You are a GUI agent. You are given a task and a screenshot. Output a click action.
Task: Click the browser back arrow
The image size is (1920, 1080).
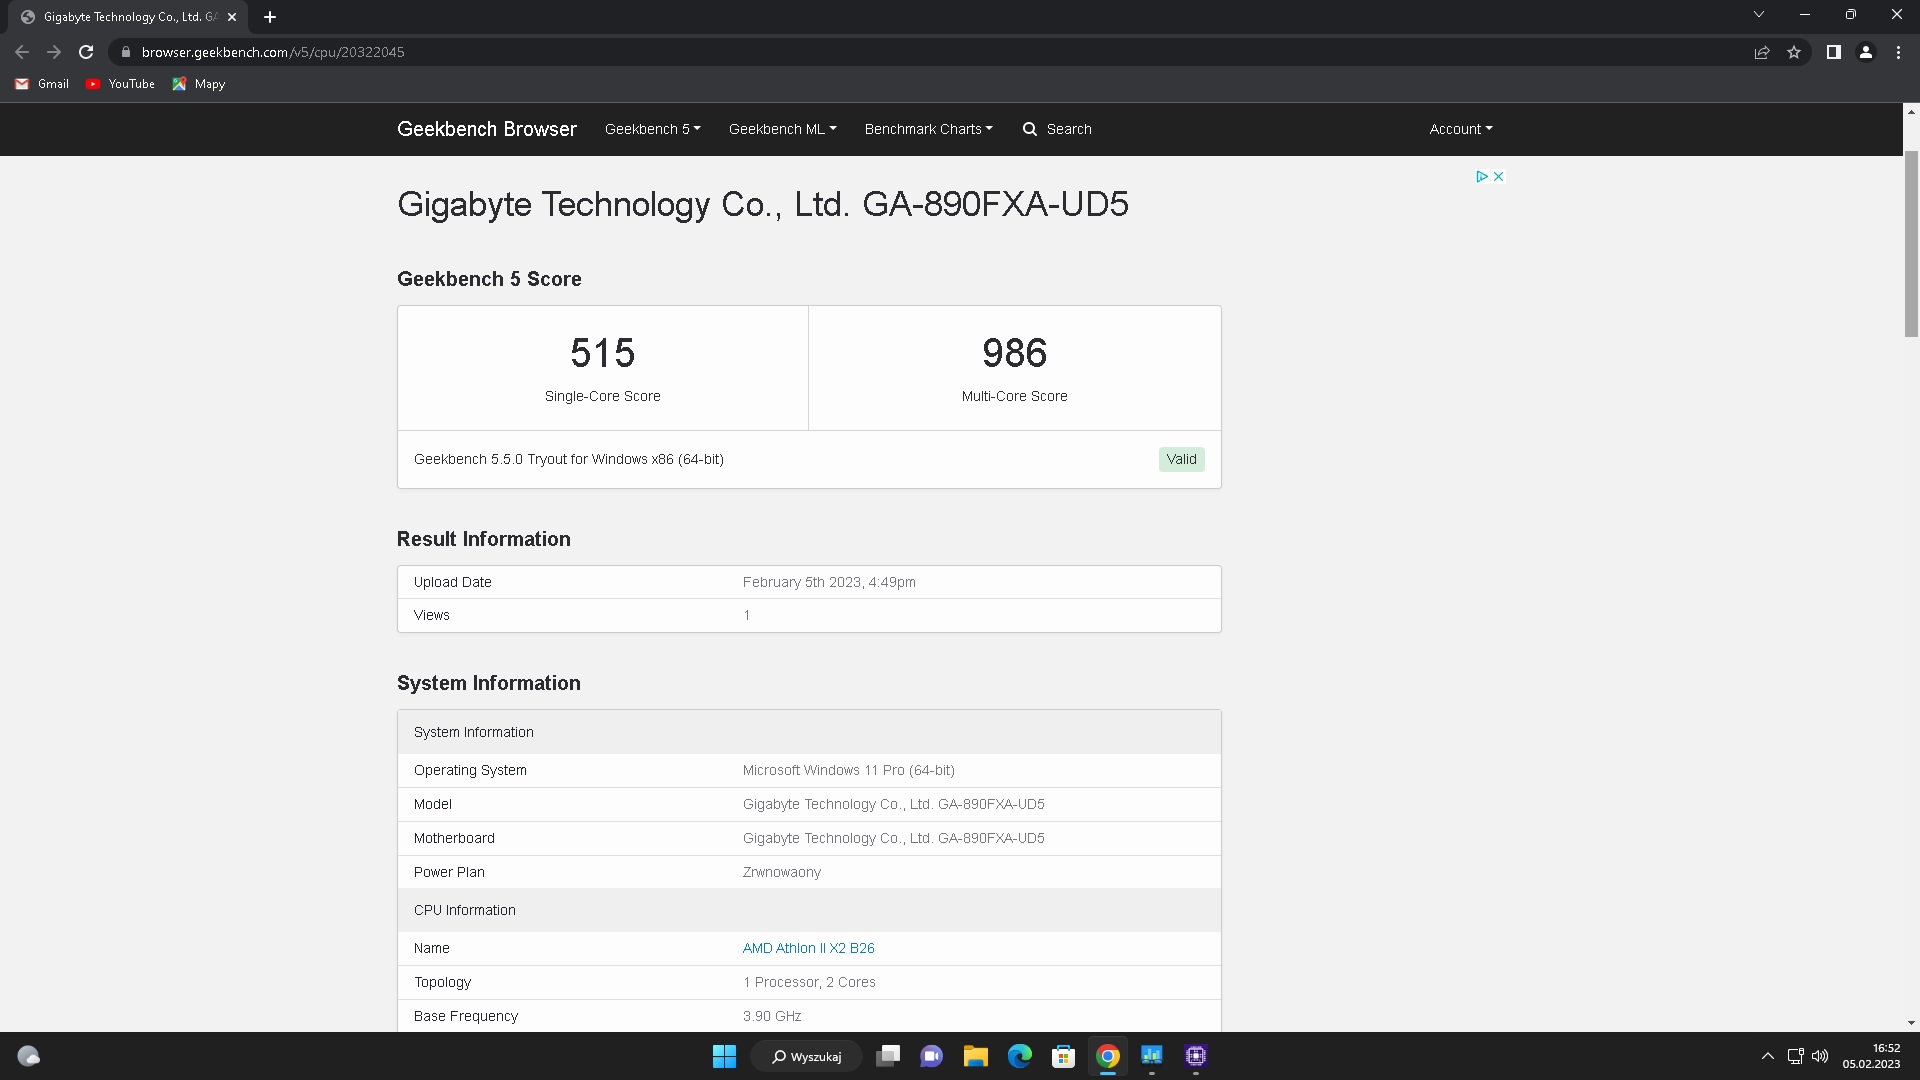pyautogui.click(x=22, y=52)
